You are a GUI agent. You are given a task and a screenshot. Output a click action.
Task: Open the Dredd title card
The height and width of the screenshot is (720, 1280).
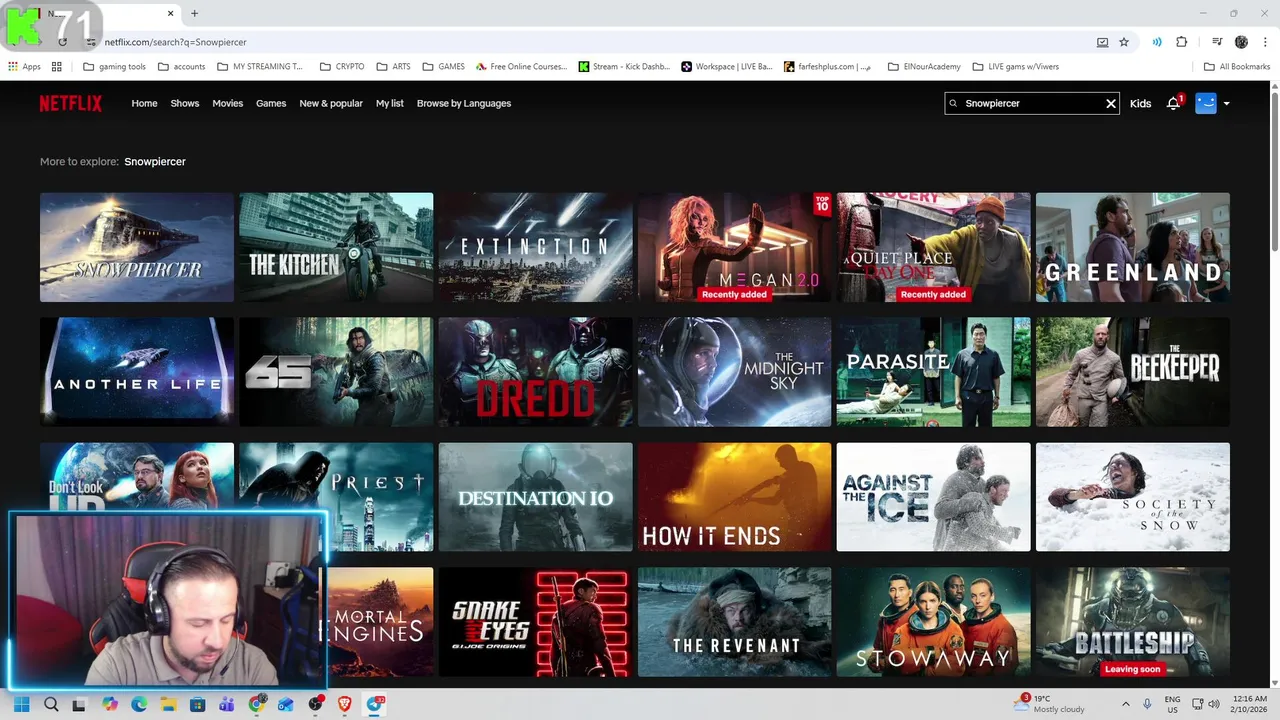point(535,372)
